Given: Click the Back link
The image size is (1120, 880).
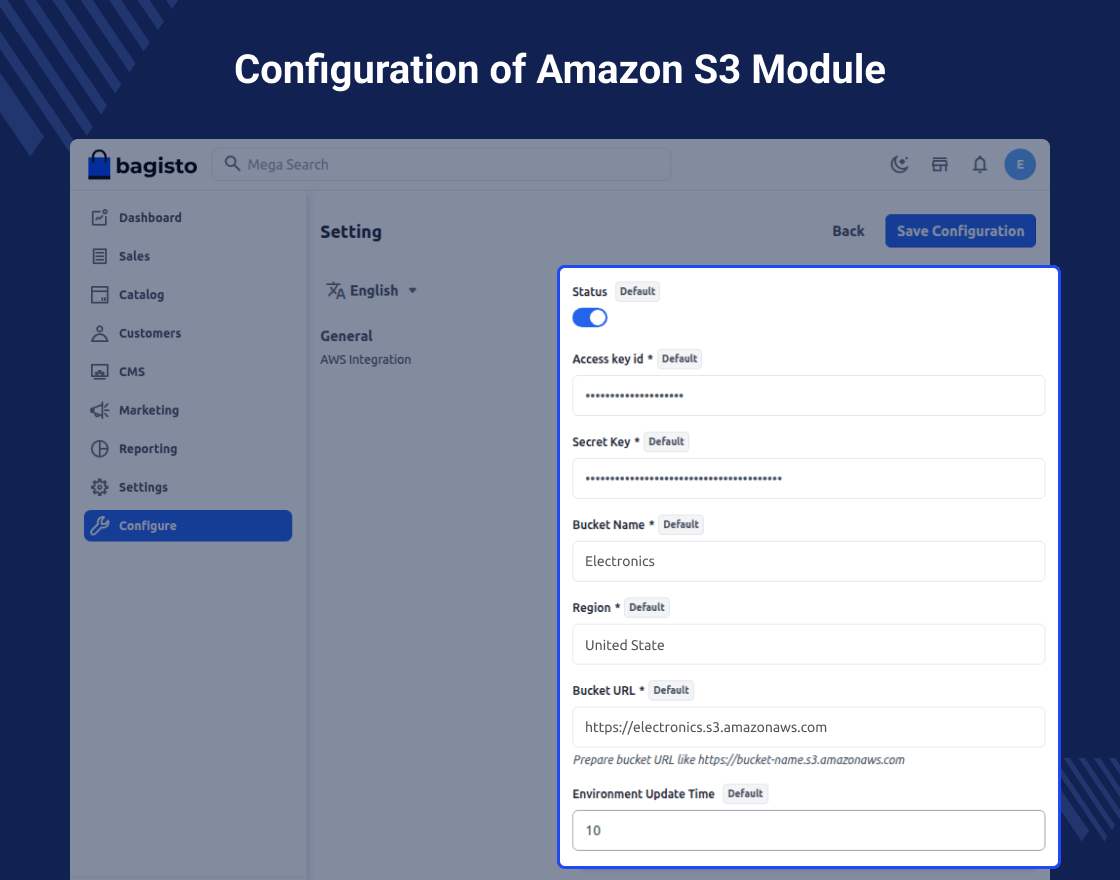Looking at the screenshot, I should click(848, 231).
